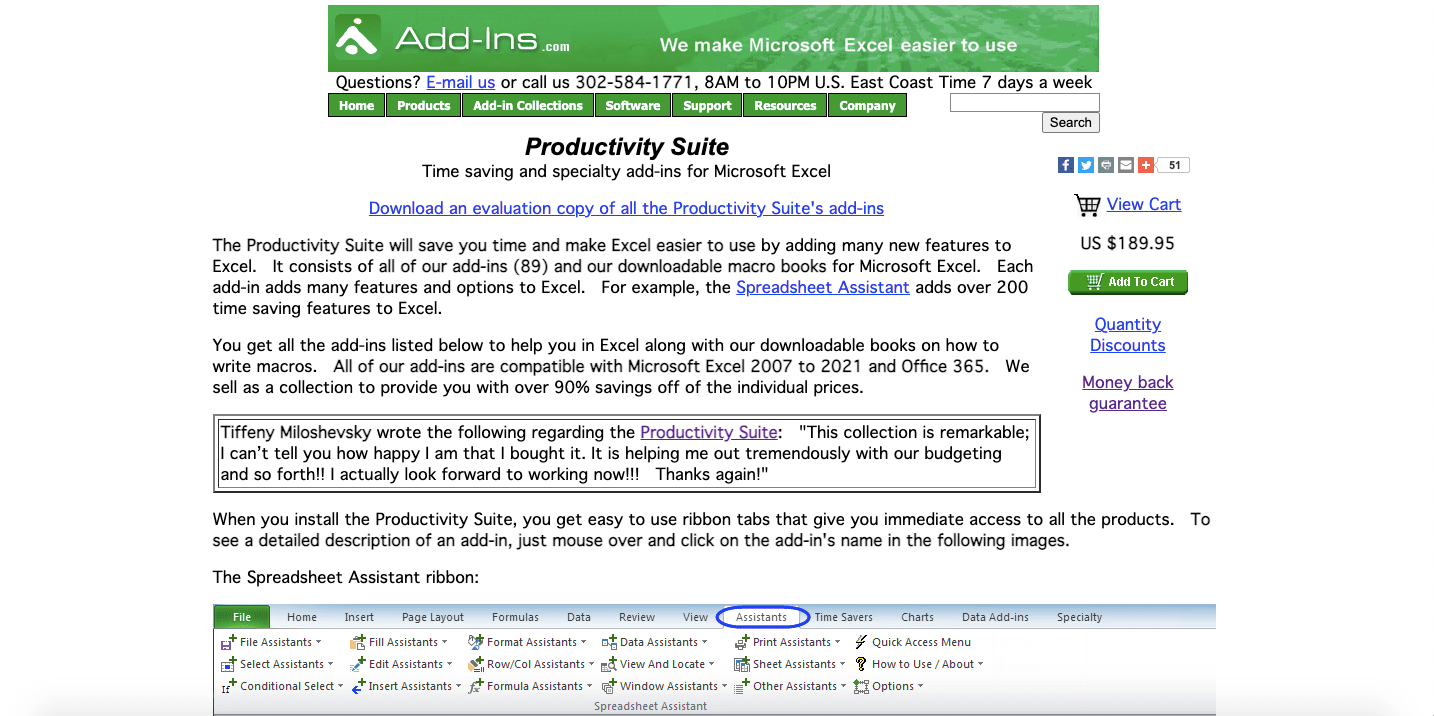The height and width of the screenshot is (716, 1434).
Task: Click the Other Assistants icon
Action: tap(742, 686)
